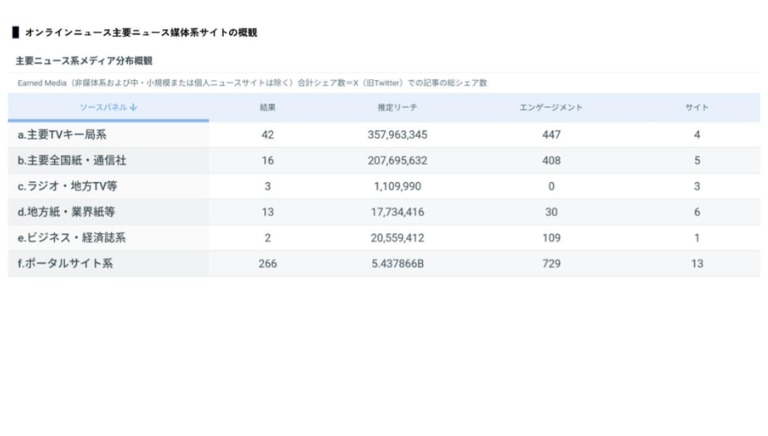
Task: Open the b.主要全国紙・通信社 row
Action: click(x=72, y=160)
